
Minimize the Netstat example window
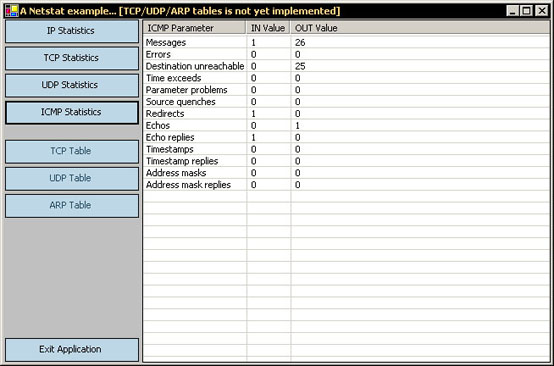click(x=512, y=11)
